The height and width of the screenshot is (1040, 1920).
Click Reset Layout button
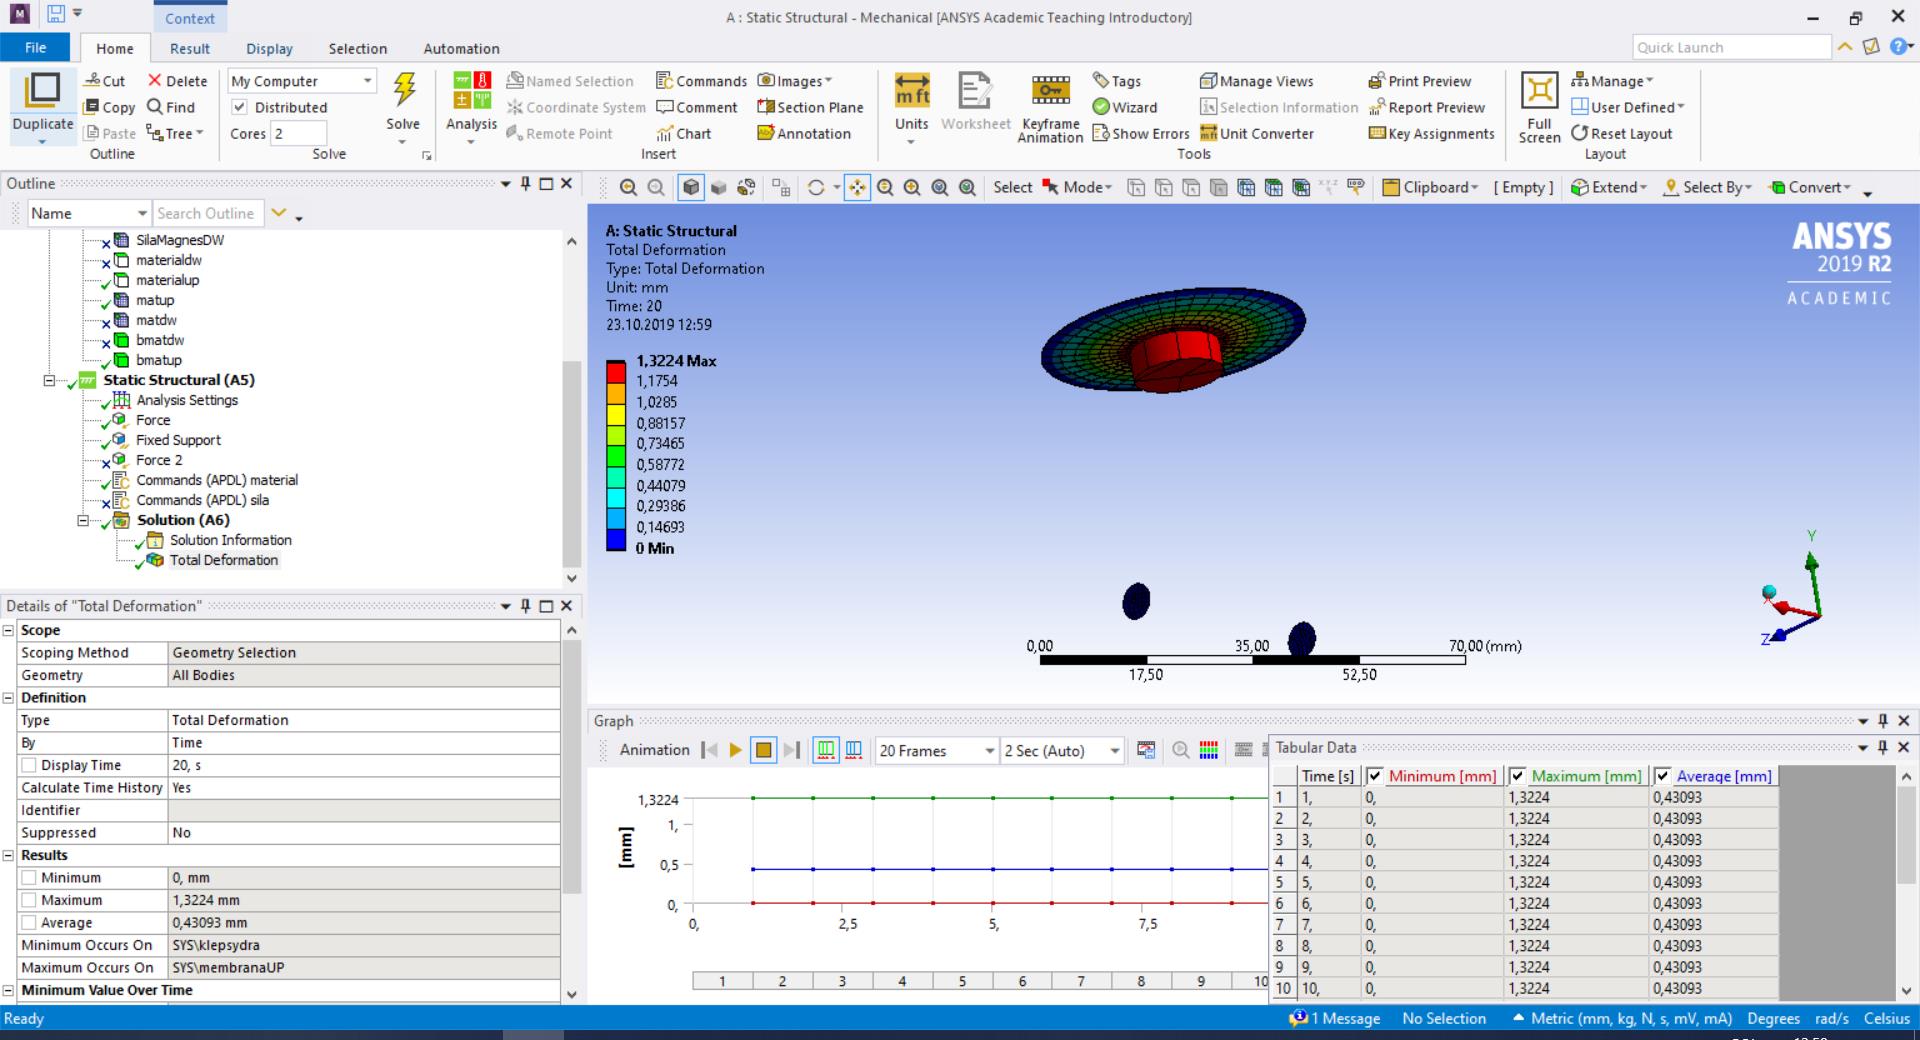pos(1622,133)
